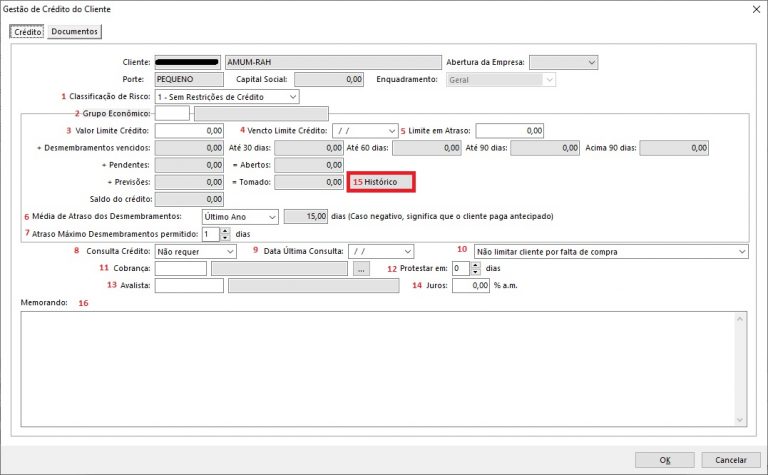Click the Memorando scrollbar down arrow
Viewport: 768px width, 475px height.
740,420
